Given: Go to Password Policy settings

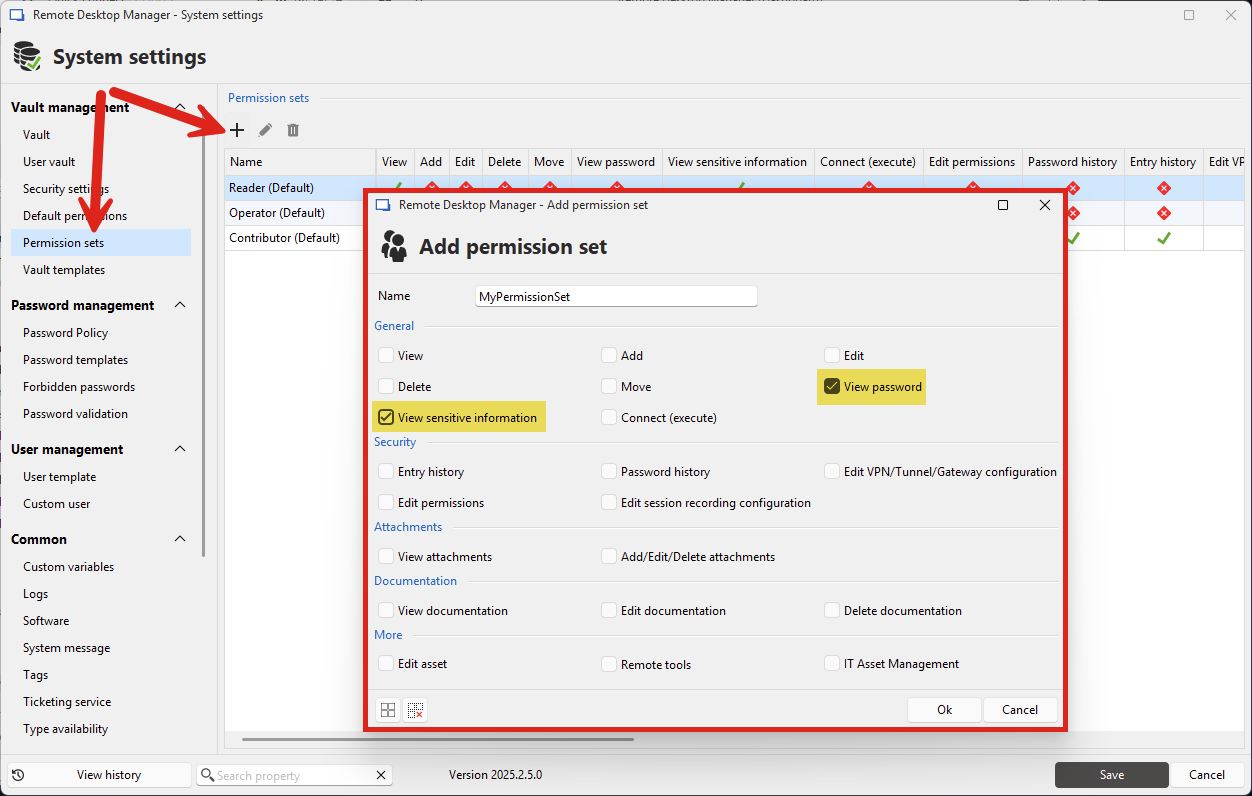Looking at the screenshot, I should tap(66, 333).
